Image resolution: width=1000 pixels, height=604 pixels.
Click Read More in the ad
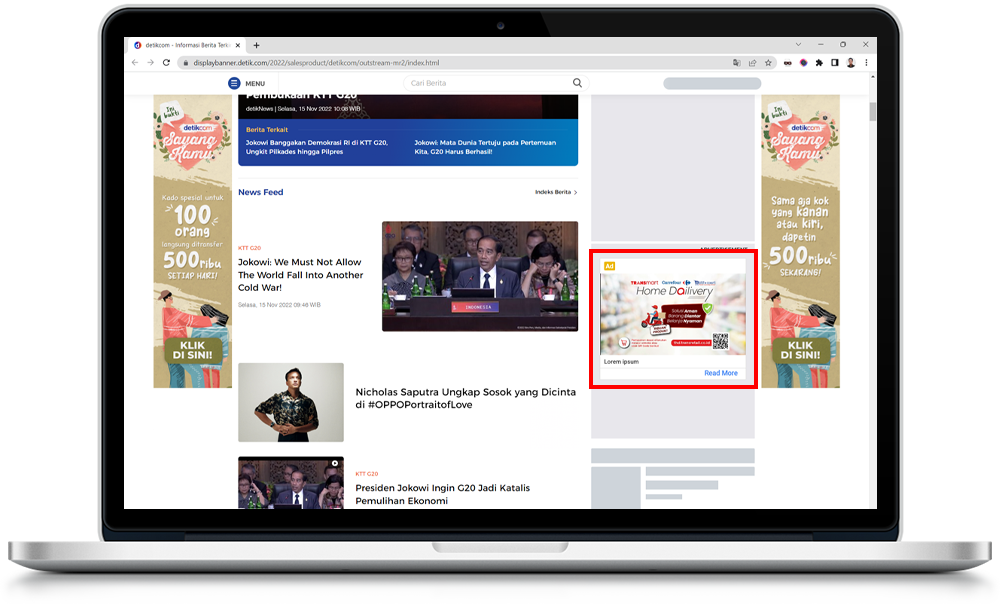point(720,373)
